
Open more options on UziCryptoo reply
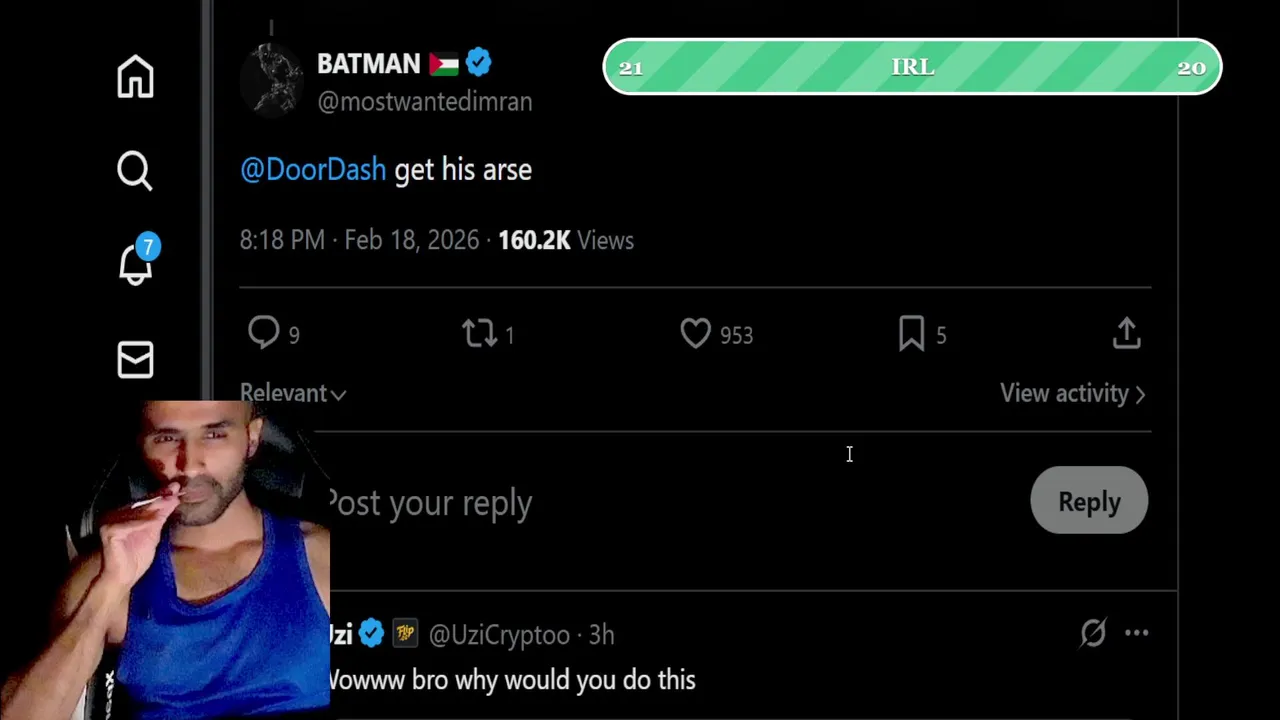pos(1137,633)
